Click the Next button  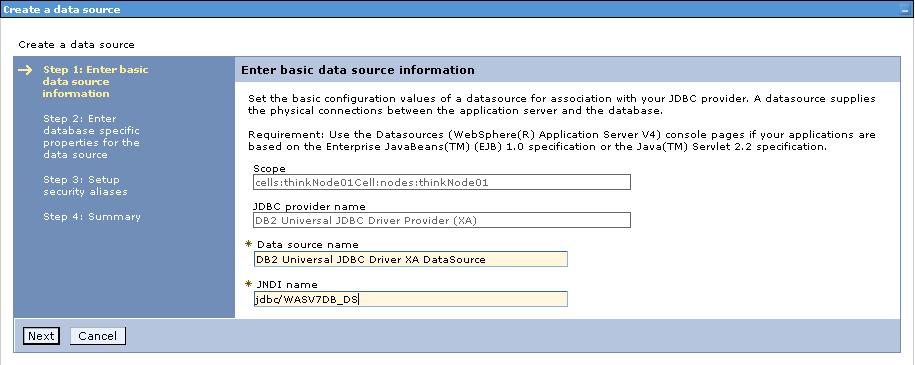(x=41, y=336)
